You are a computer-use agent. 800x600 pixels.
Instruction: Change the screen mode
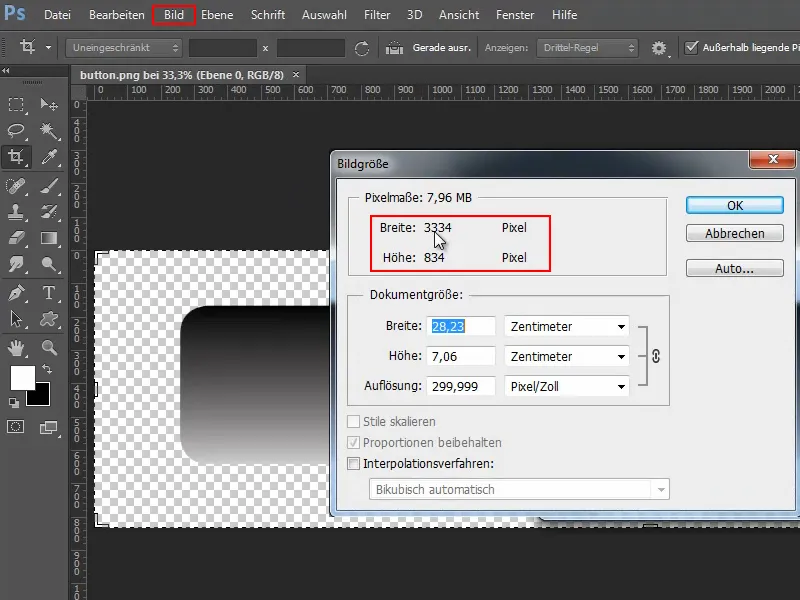[x=49, y=427]
